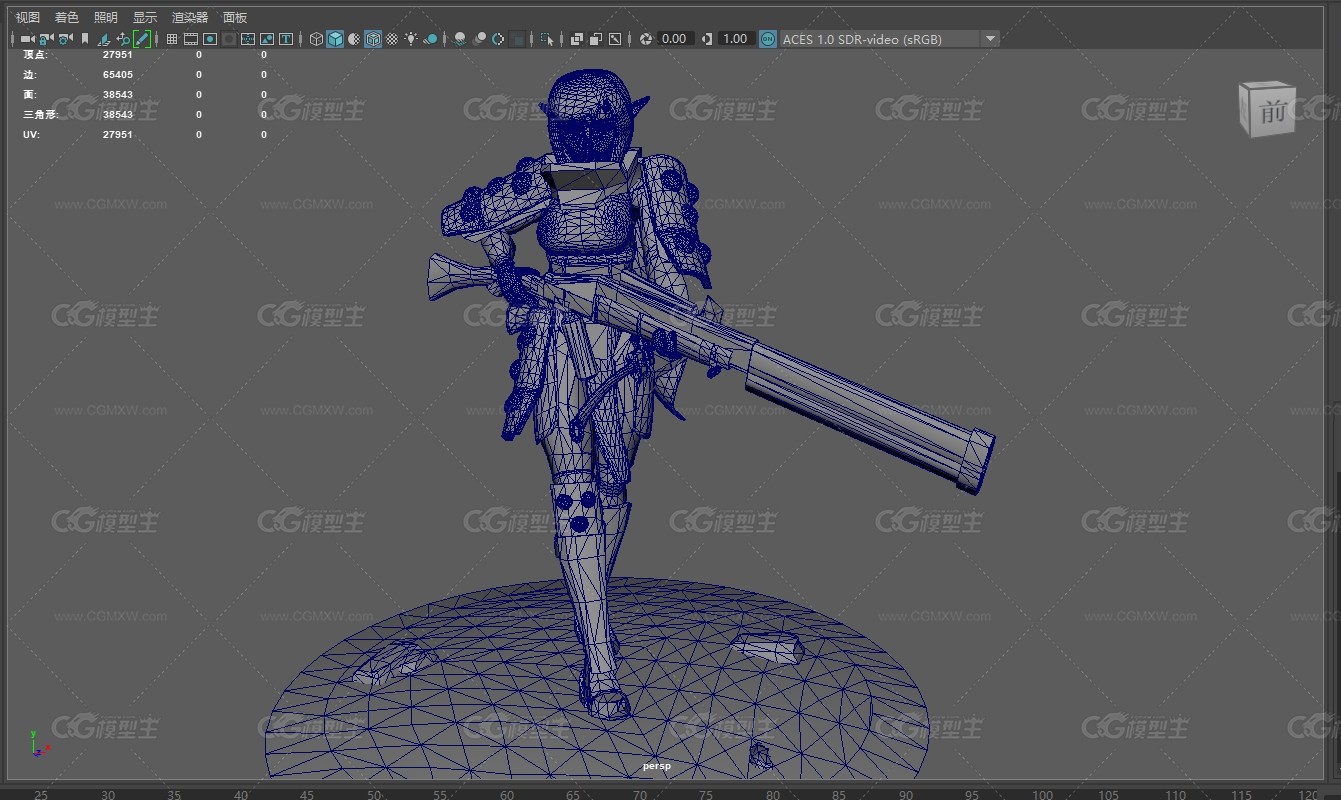This screenshot has height=800, width=1341.
Task: Click the gamma value field 1.00
Action: (736, 39)
